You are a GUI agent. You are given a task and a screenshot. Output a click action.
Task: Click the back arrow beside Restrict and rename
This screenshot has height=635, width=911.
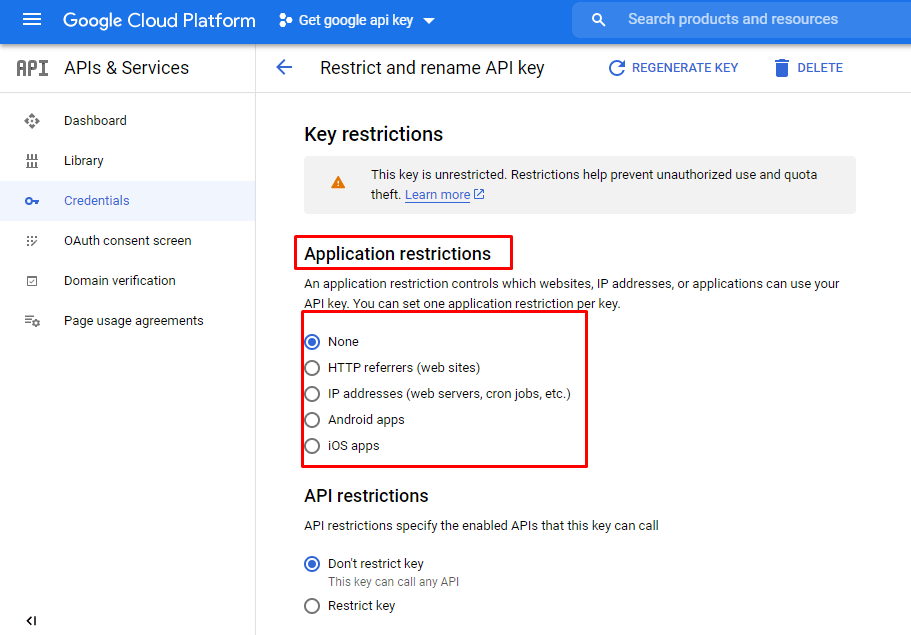pyautogui.click(x=284, y=67)
